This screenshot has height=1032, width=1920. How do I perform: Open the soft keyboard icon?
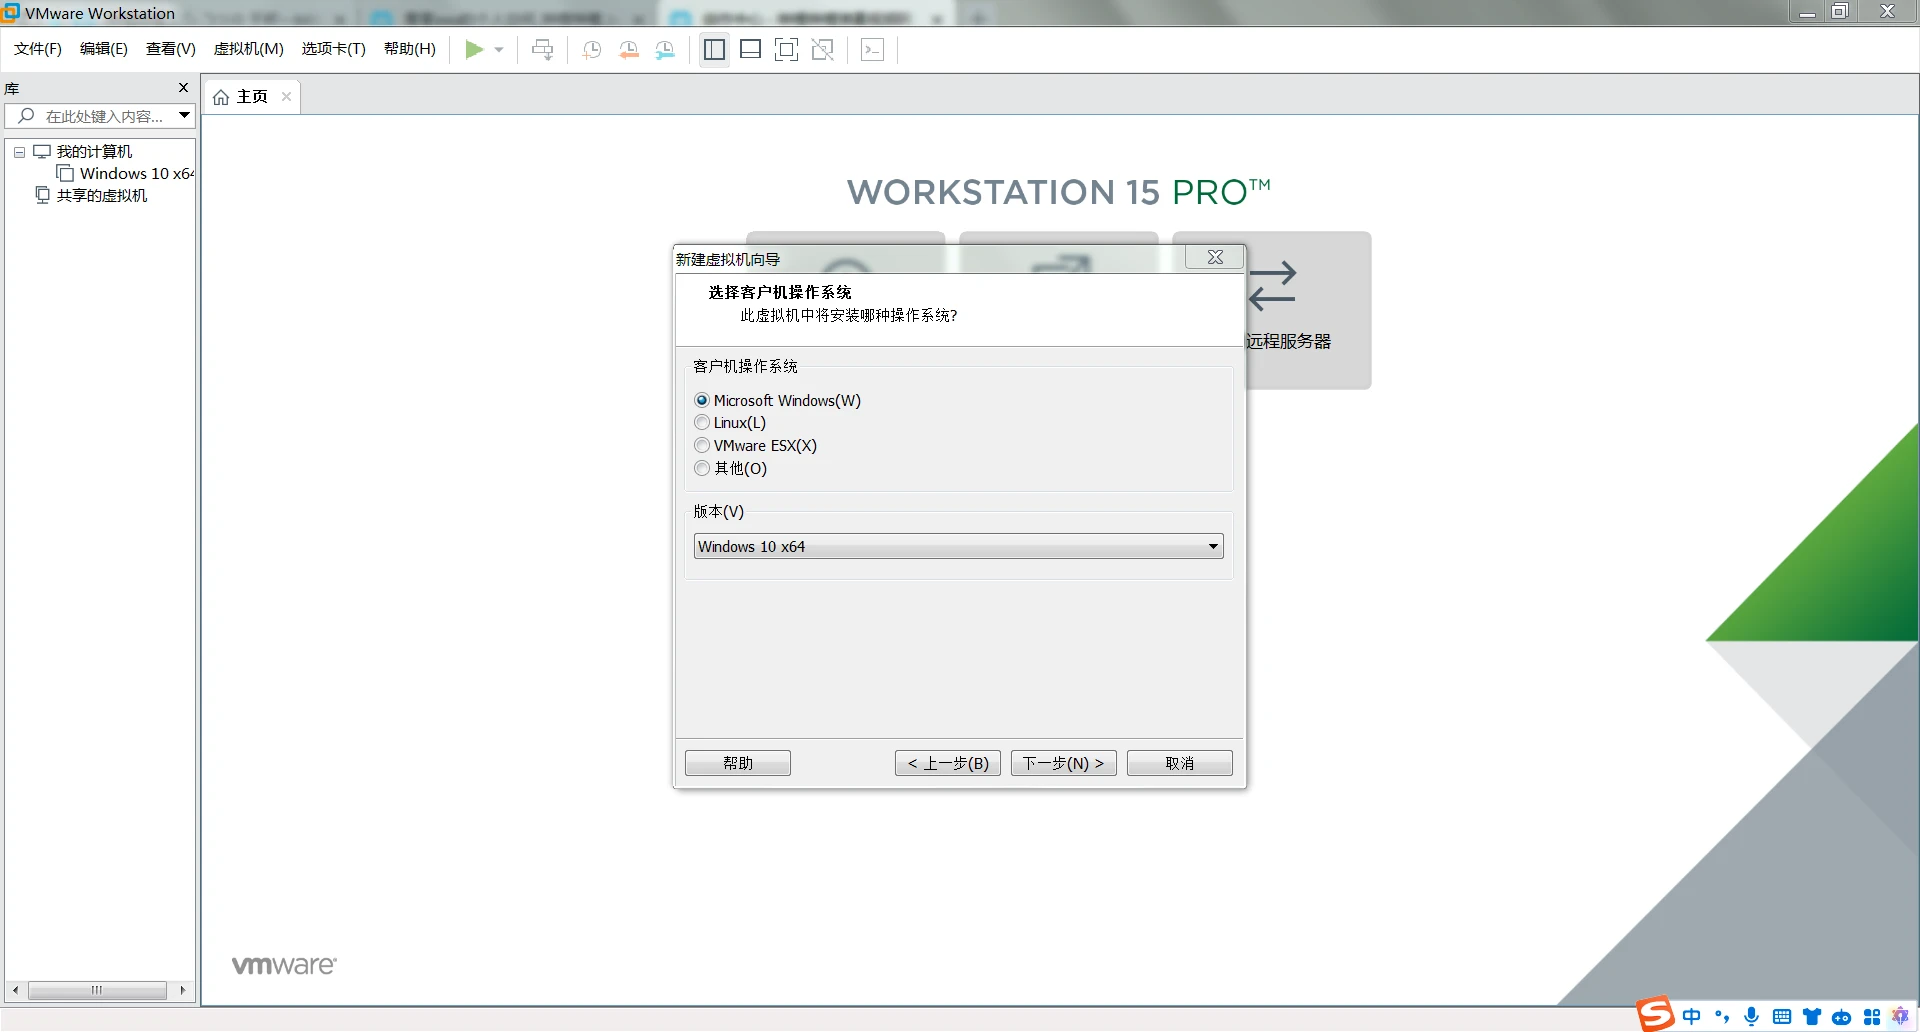1782,1017
